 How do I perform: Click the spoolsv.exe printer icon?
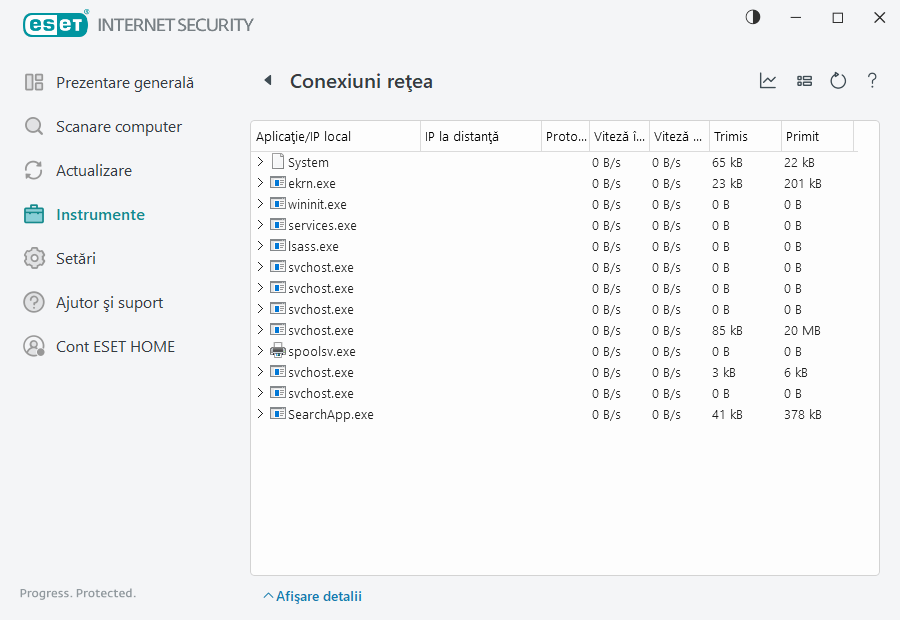278,351
